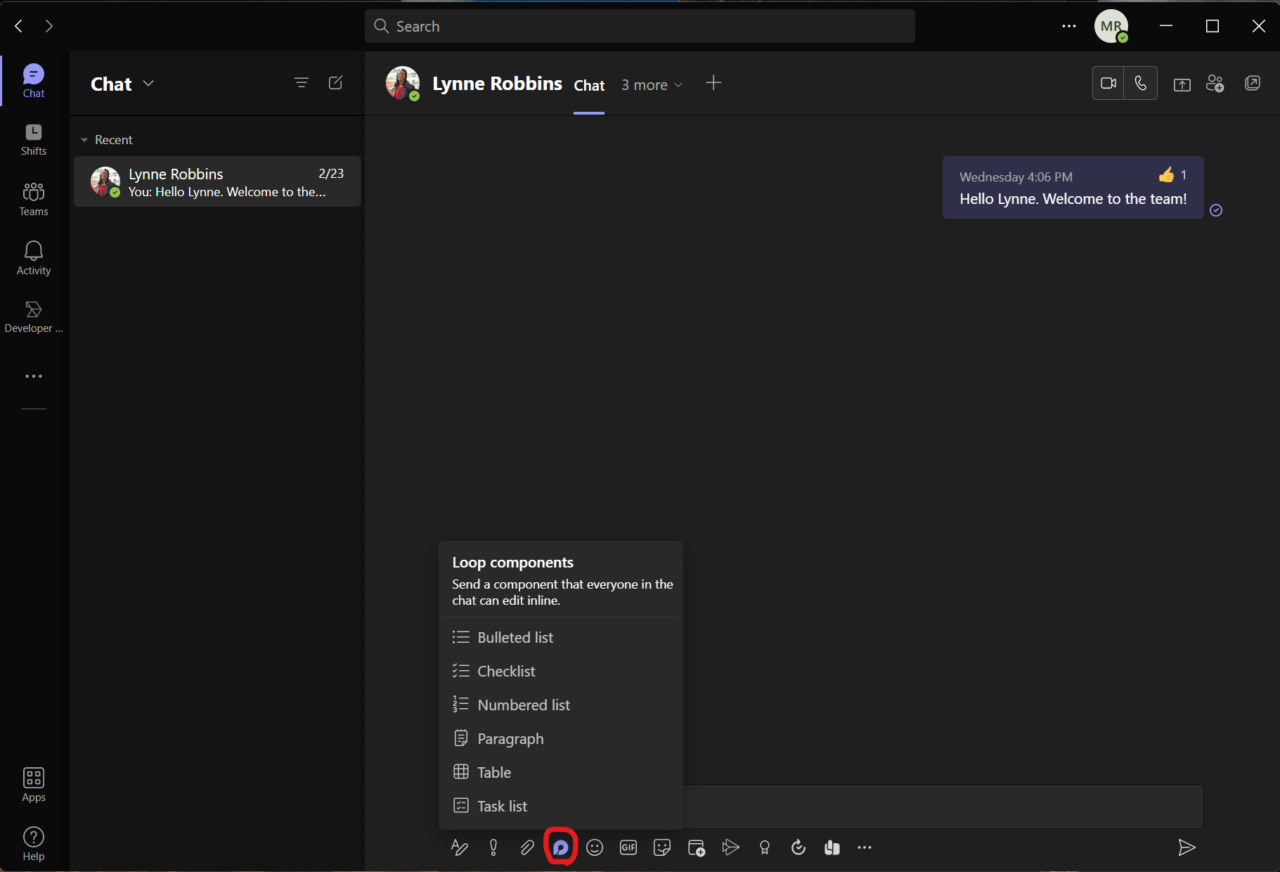Start an audio call with Lynne Robbins
The image size is (1280, 872).
pos(1140,83)
